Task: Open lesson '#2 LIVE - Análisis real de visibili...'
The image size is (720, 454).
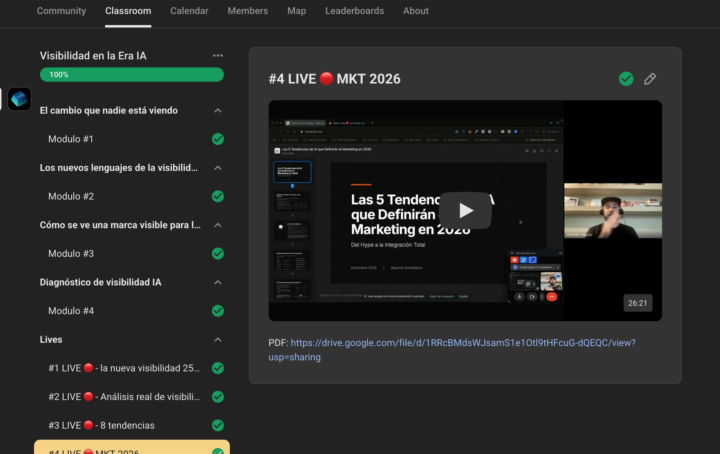Action: [124, 397]
